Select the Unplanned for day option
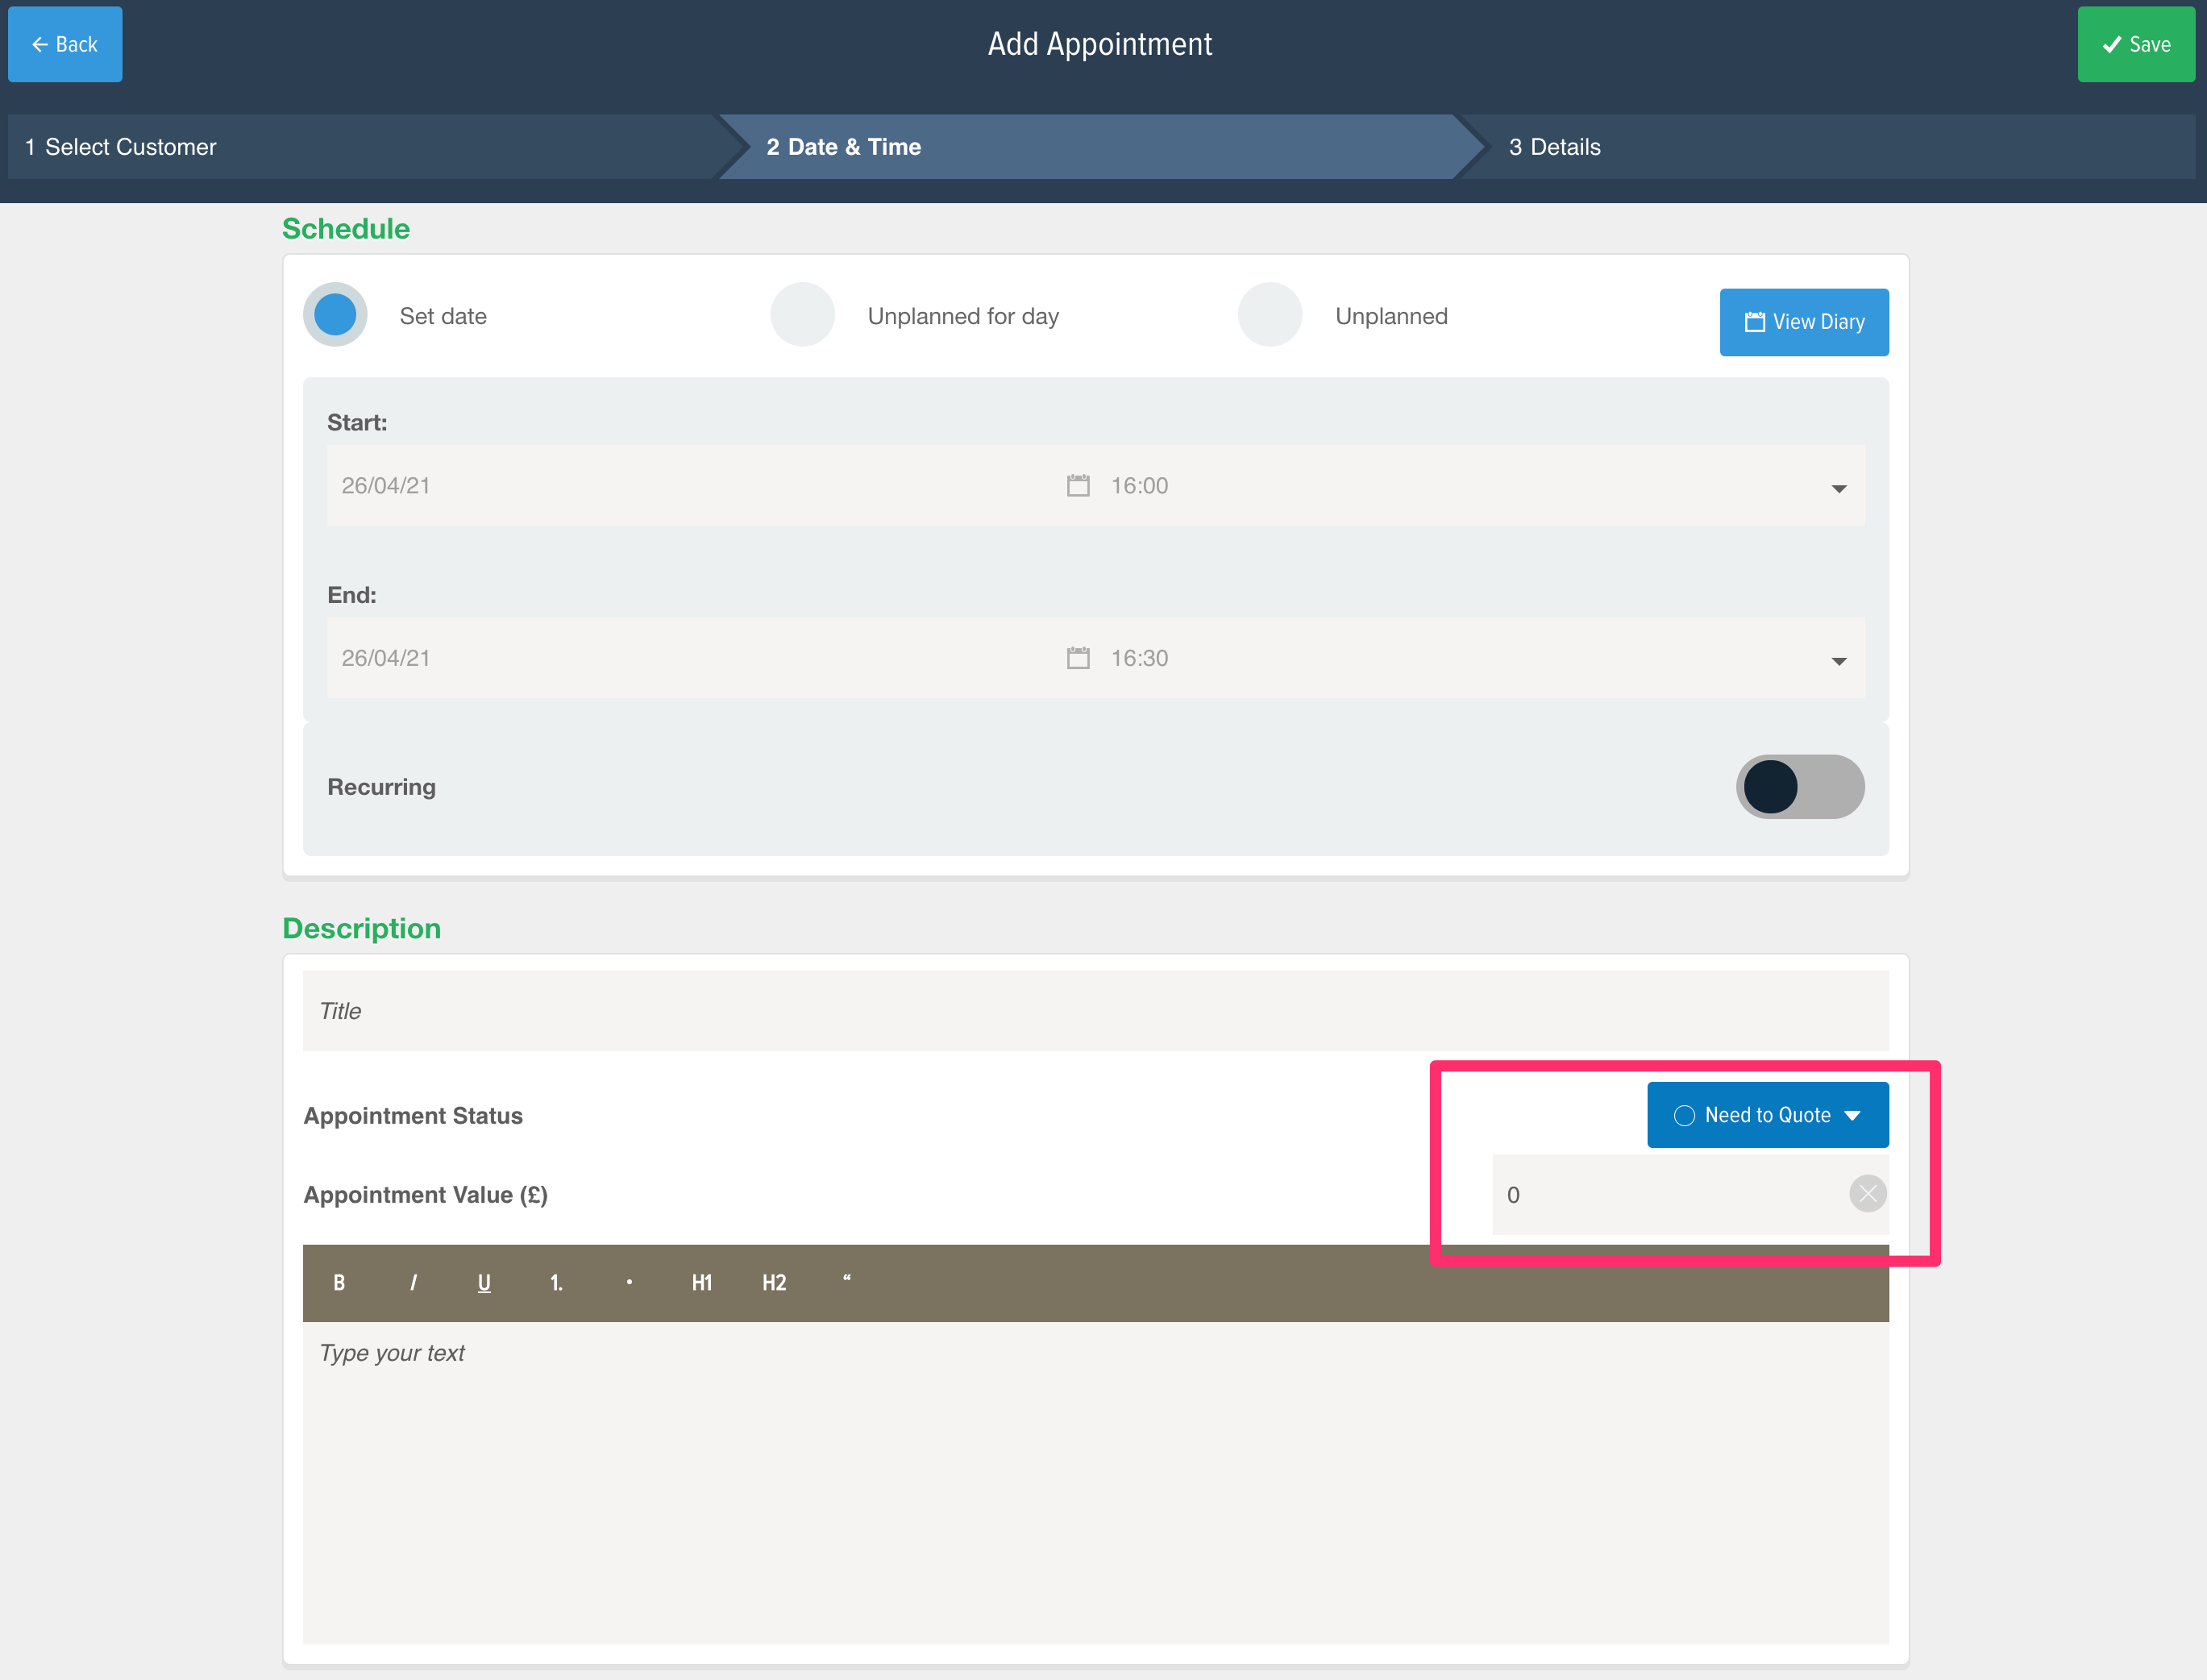 click(x=803, y=314)
